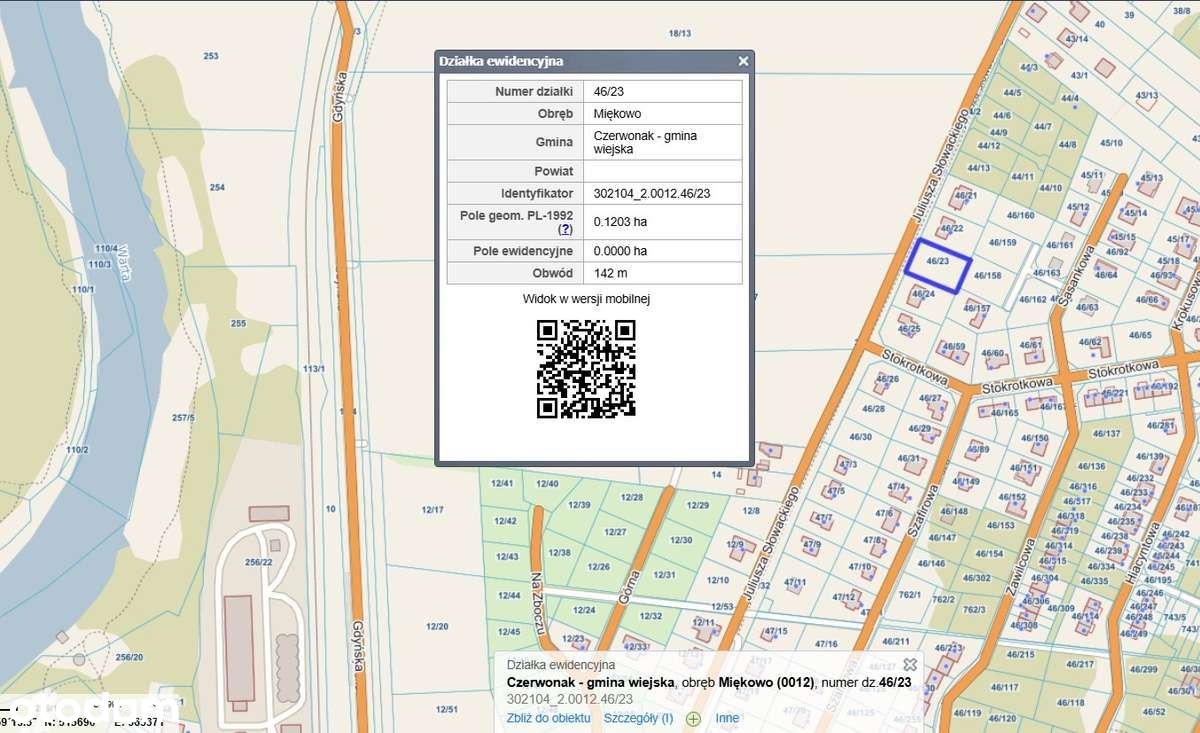1200x733 pixels.
Task: Click the Identyfikator value 302104_2.0012.46/23
Action: 652,193
